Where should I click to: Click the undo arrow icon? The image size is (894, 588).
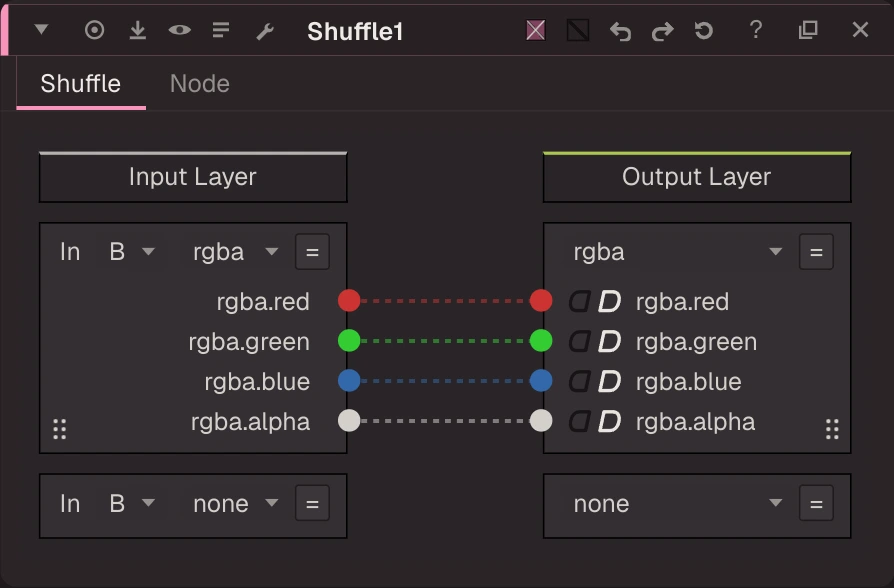(x=620, y=31)
